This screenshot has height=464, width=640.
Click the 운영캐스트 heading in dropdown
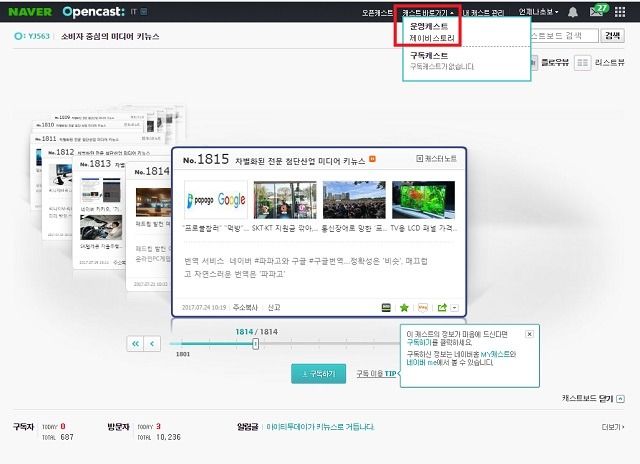pyautogui.click(x=429, y=27)
